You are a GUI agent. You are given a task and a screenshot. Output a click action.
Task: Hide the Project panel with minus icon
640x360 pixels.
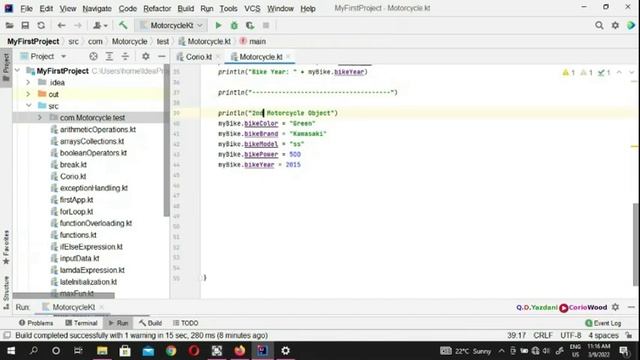(x=162, y=56)
